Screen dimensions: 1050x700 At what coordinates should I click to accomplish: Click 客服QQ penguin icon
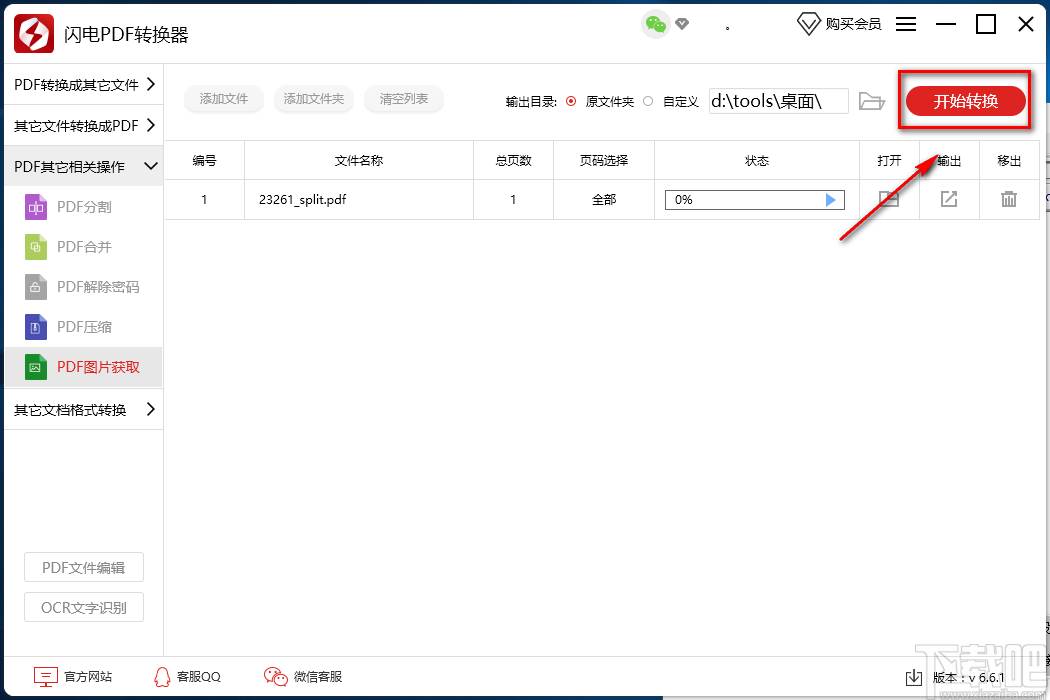tap(162, 677)
